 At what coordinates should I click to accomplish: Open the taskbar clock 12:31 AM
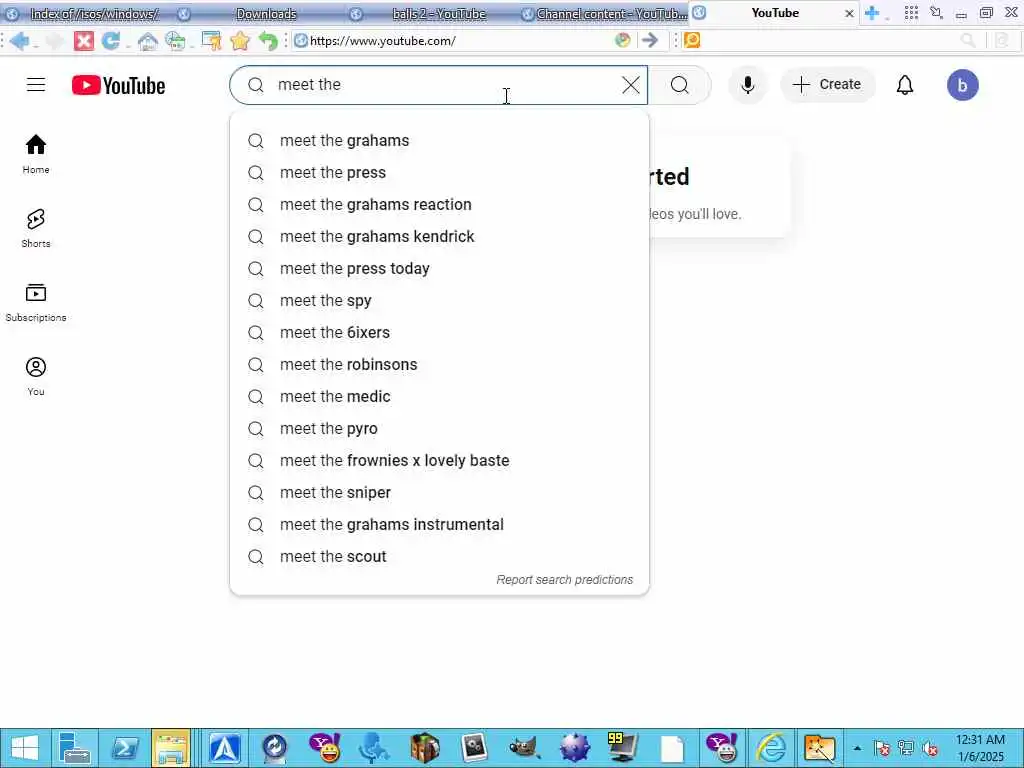pyautogui.click(x=980, y=748)
